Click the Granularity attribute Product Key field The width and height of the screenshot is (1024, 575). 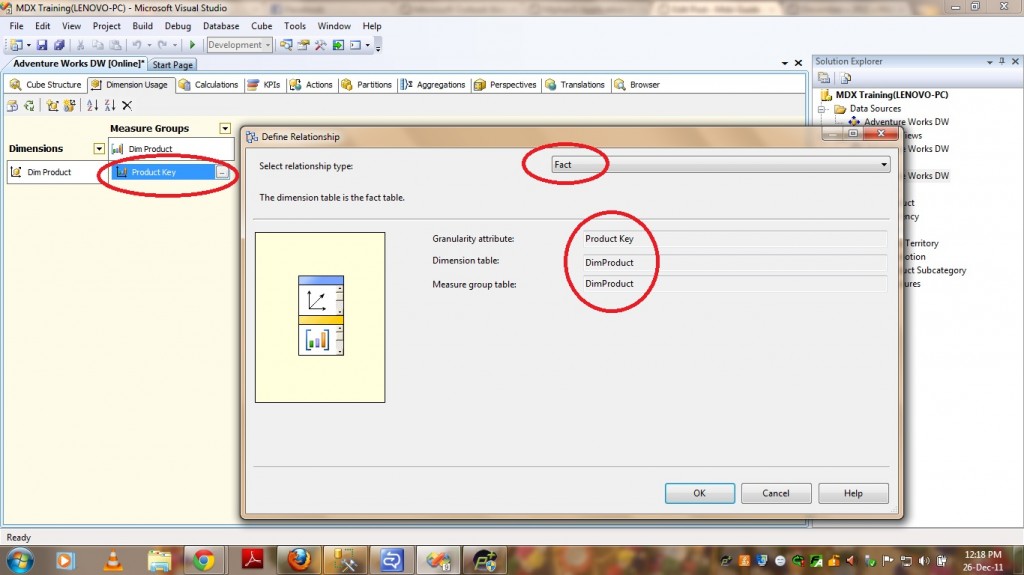pos(735,239)
